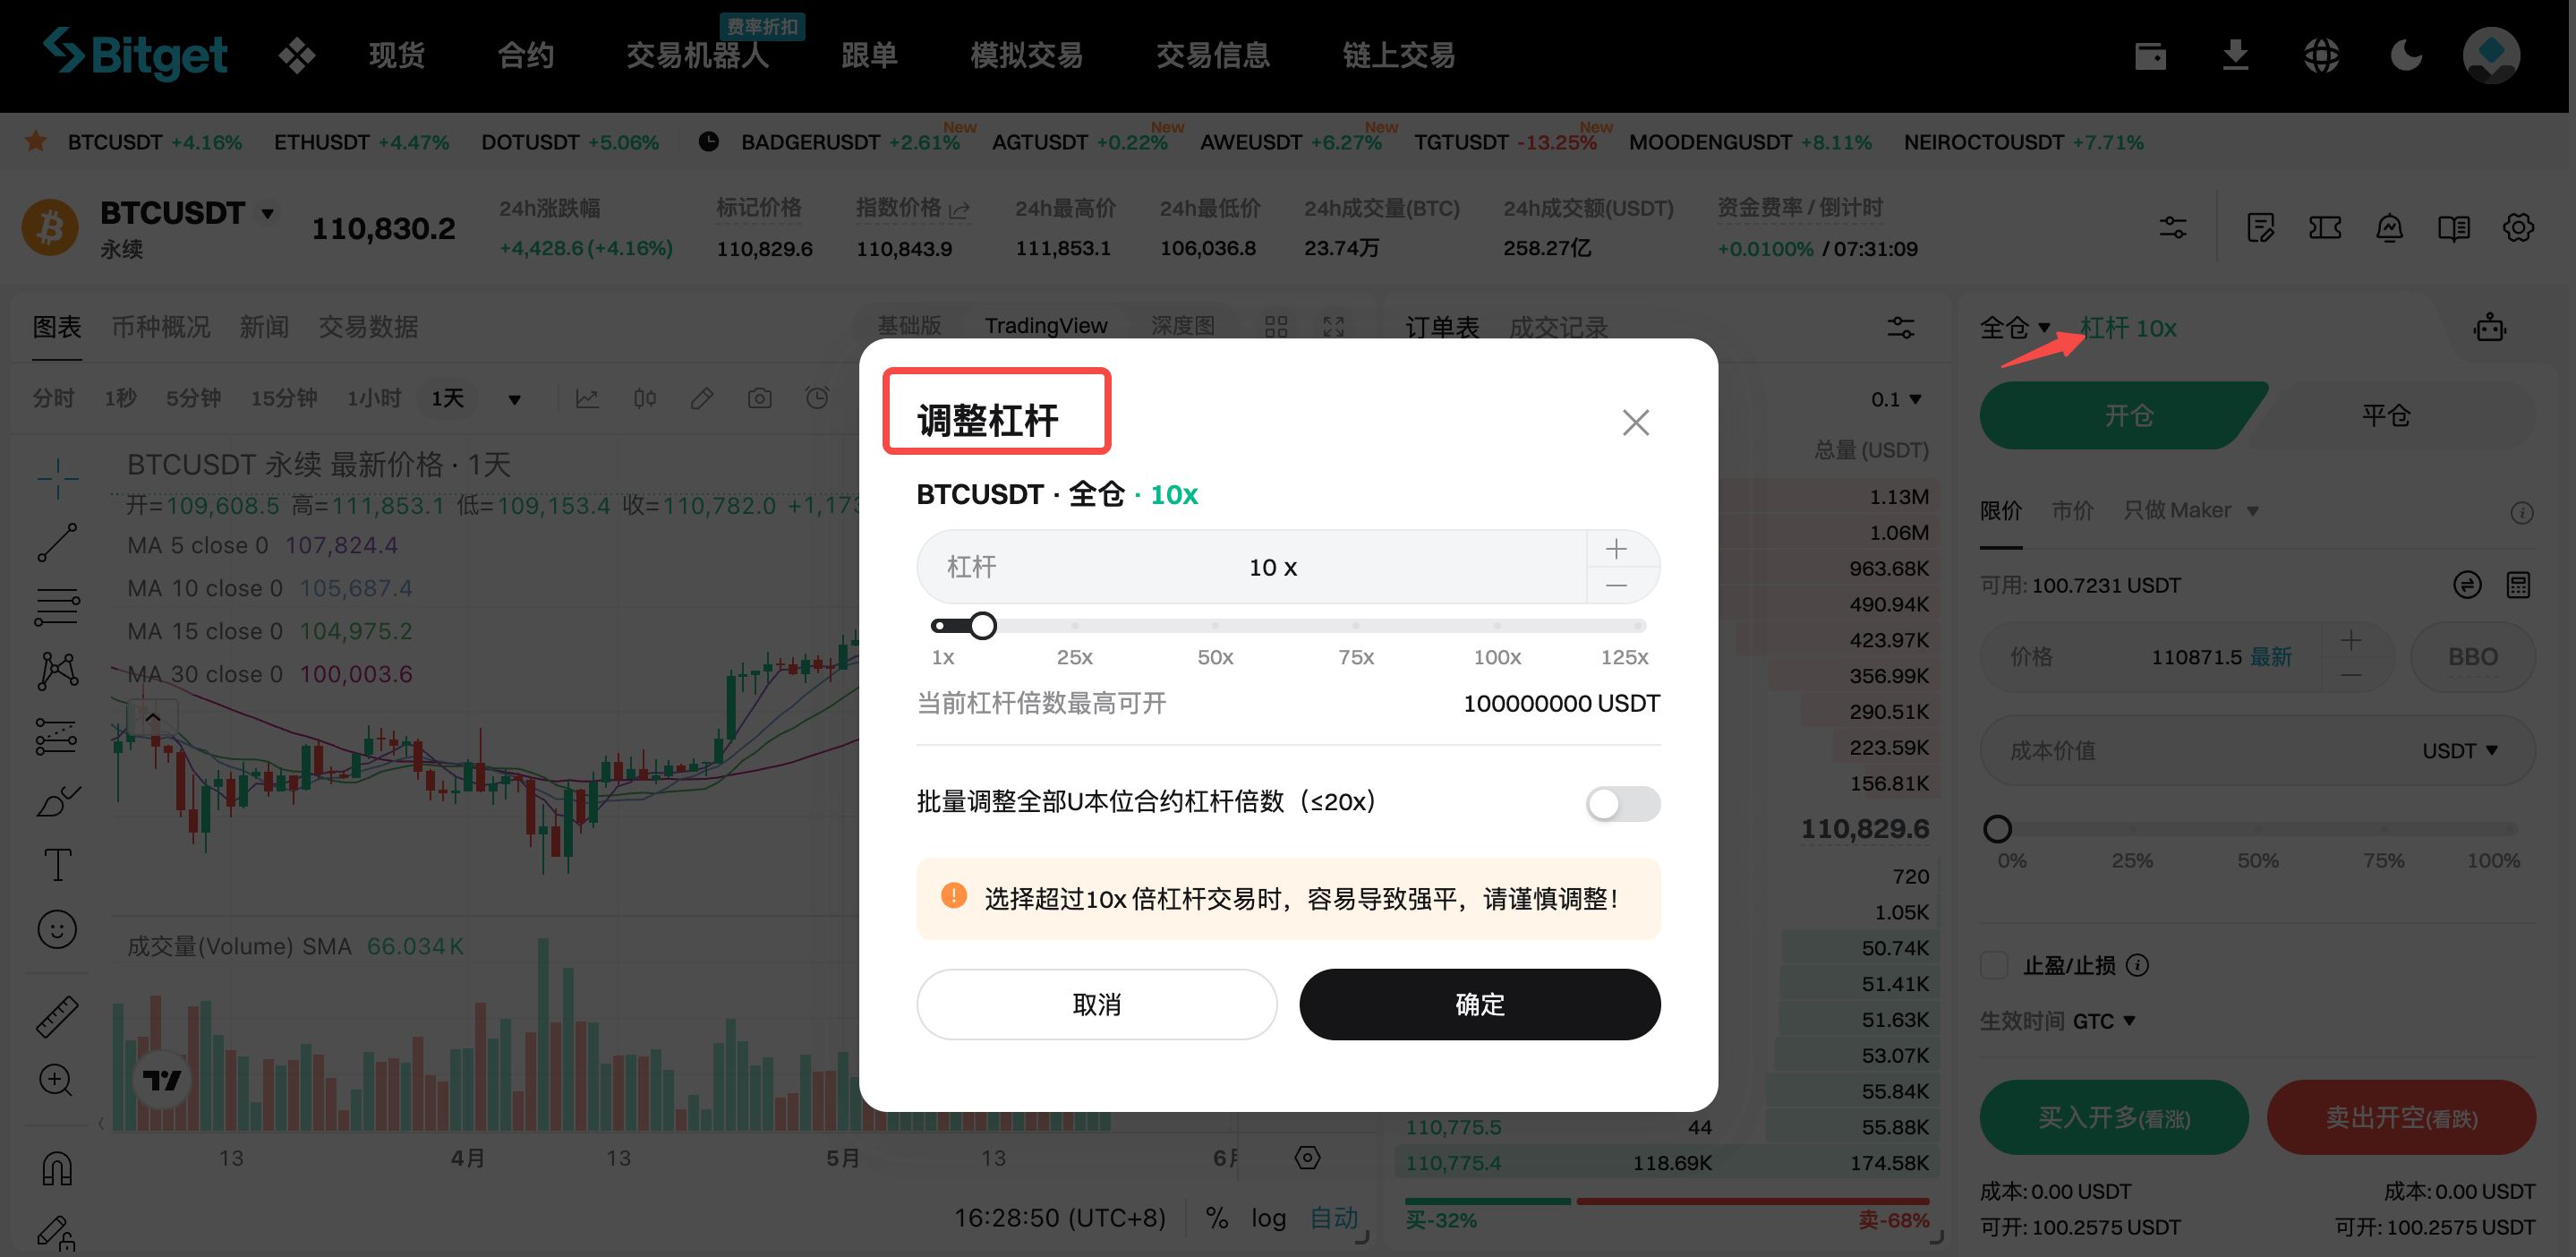Open the 跟单 menu in the navbar
Viewport: 2576px width, 1257px height.
869,55
